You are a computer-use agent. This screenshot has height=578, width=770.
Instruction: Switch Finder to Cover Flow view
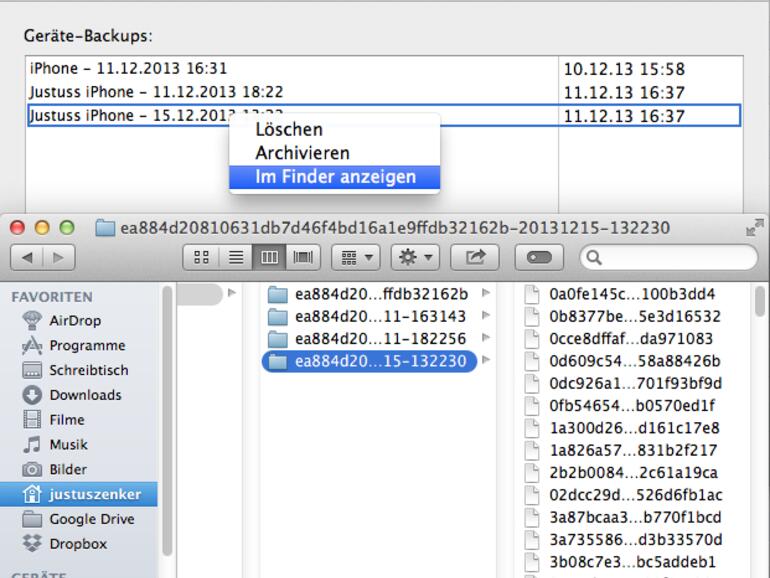click(x=303, y=257)
